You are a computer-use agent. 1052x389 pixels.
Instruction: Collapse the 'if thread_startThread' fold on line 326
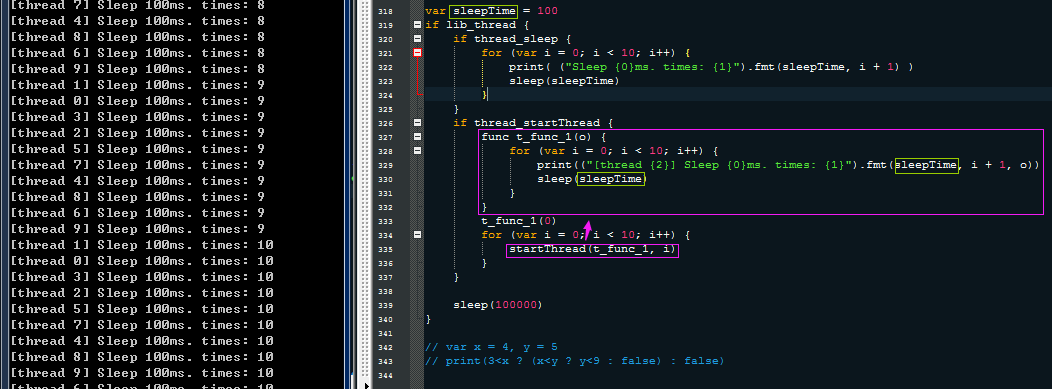(417, 123)
